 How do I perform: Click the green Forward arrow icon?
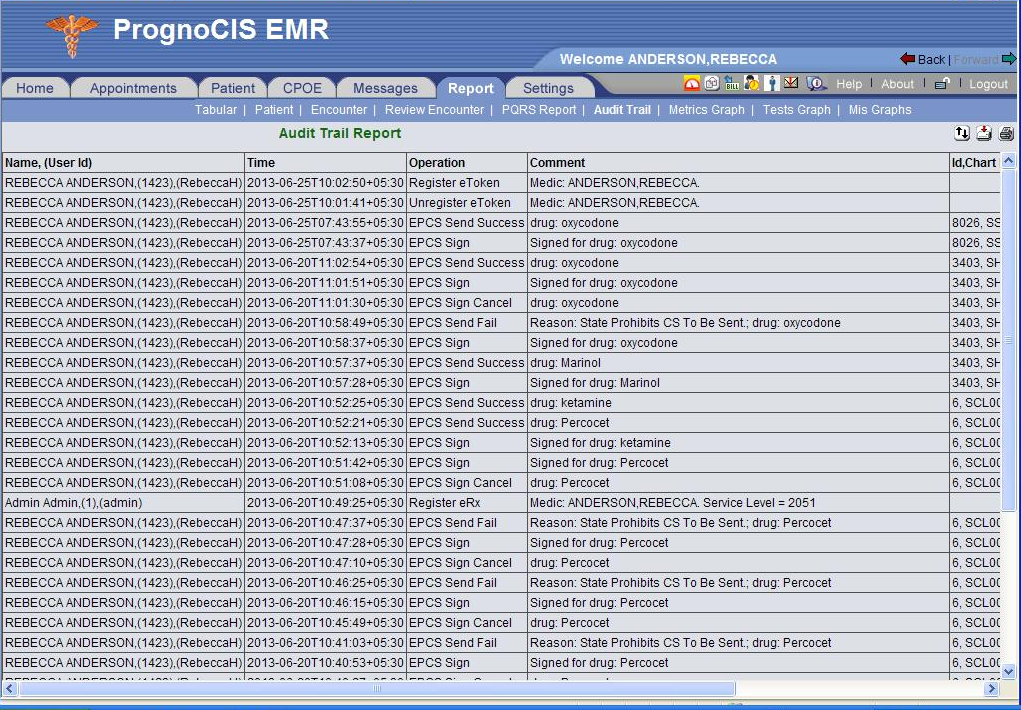tap(1009, 59)
